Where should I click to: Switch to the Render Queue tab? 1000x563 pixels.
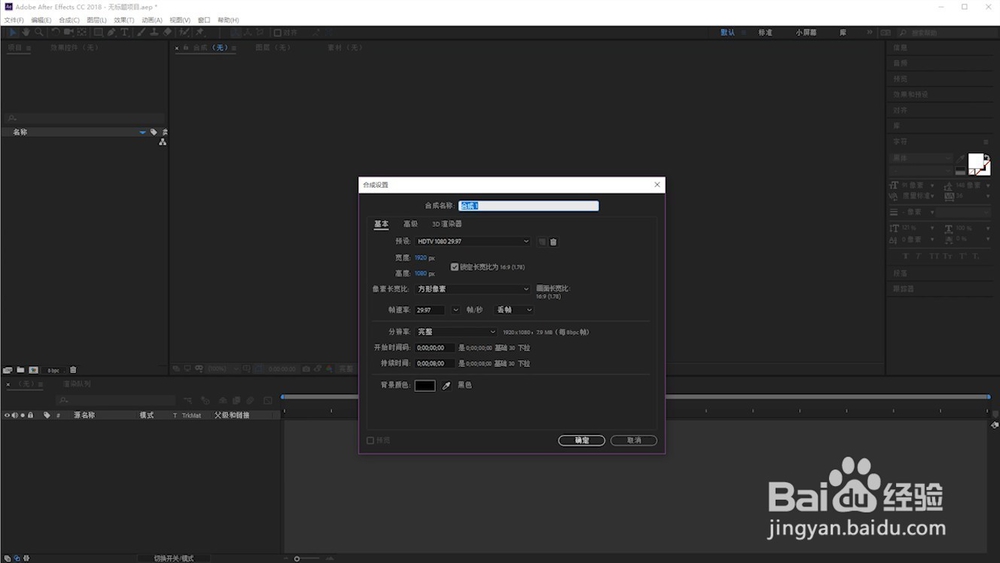[x=77, y=384]
